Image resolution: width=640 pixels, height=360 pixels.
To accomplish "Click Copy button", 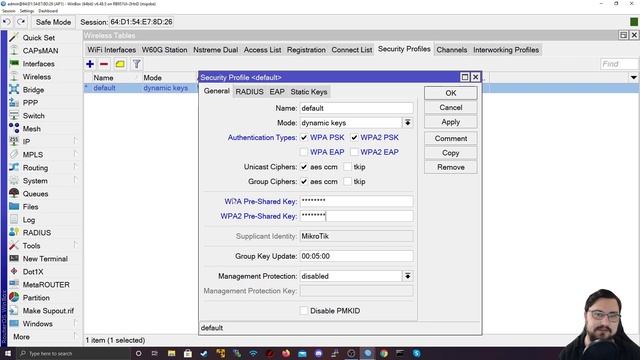I will pos(451,153).
